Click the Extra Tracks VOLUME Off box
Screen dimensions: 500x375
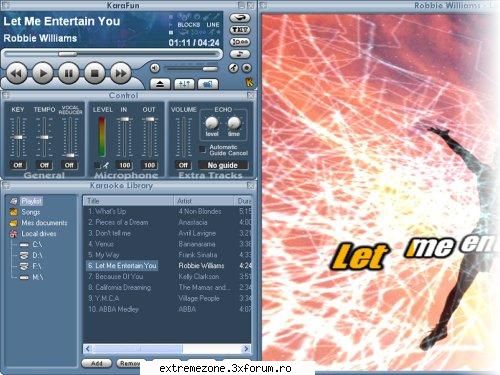tap(183, 165)
